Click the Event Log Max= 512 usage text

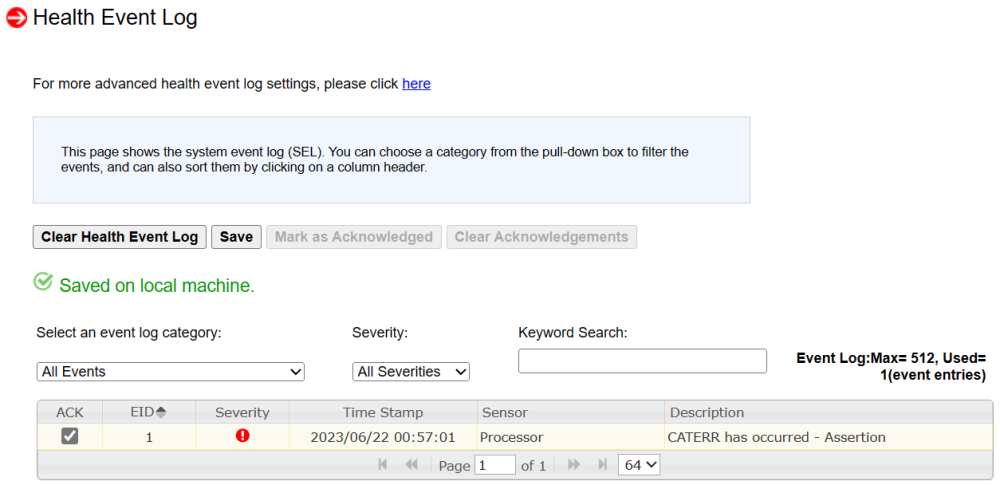tap(891, 367)
